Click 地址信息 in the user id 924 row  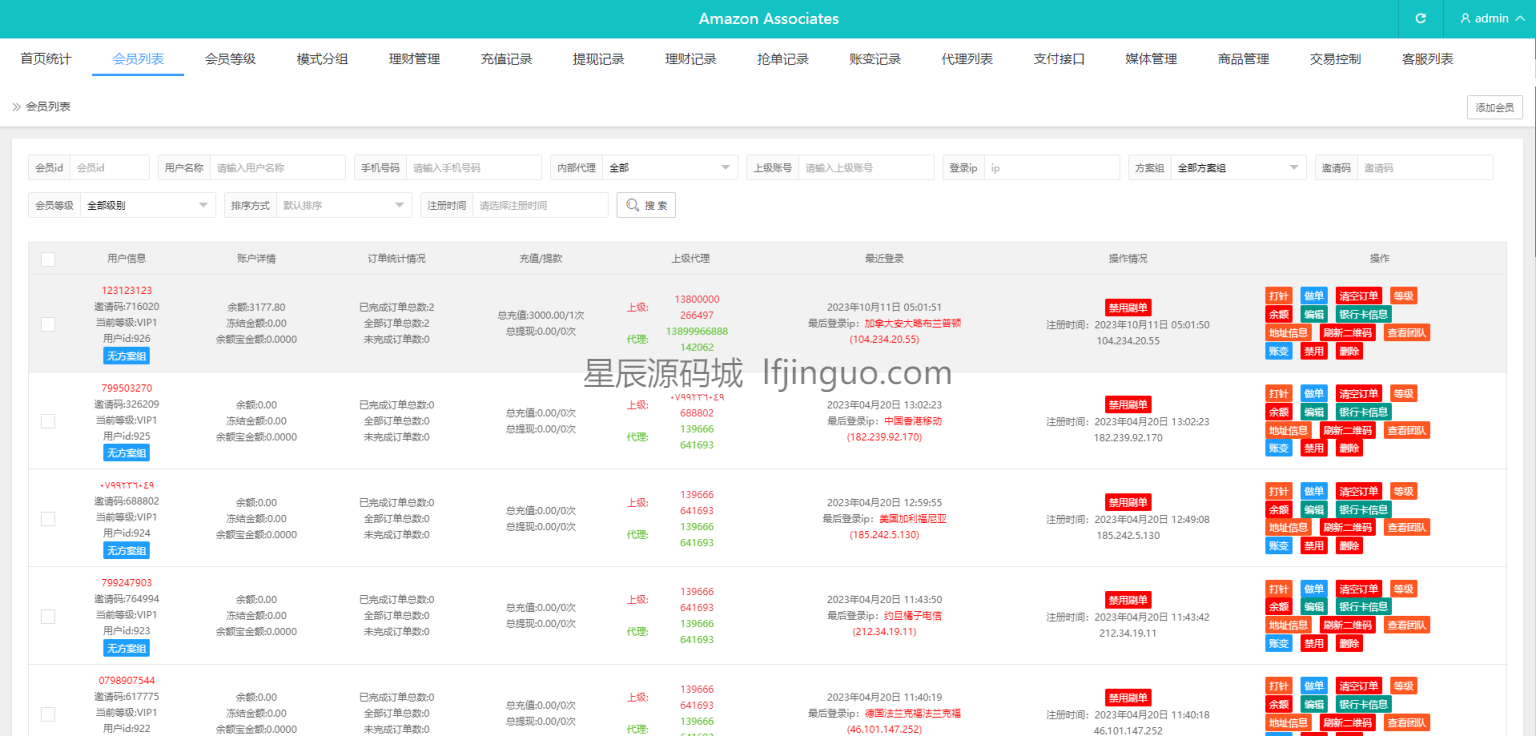coord(1288,528)
